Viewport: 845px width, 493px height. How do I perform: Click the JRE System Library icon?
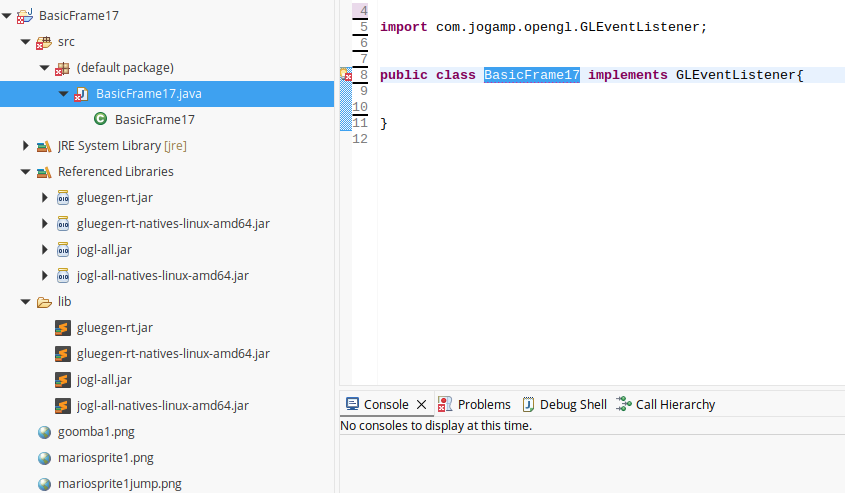(44, 146)
